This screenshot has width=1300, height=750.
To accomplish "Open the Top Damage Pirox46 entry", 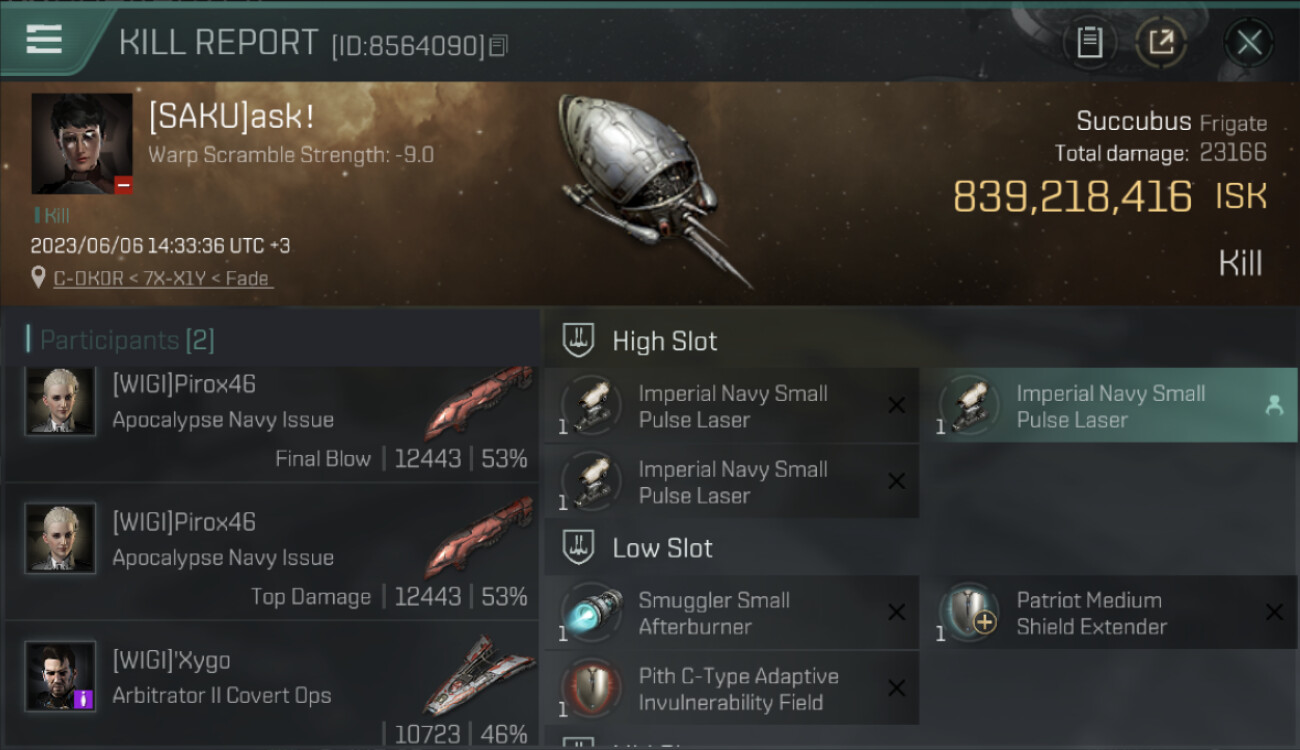I will tap(270, 553).
